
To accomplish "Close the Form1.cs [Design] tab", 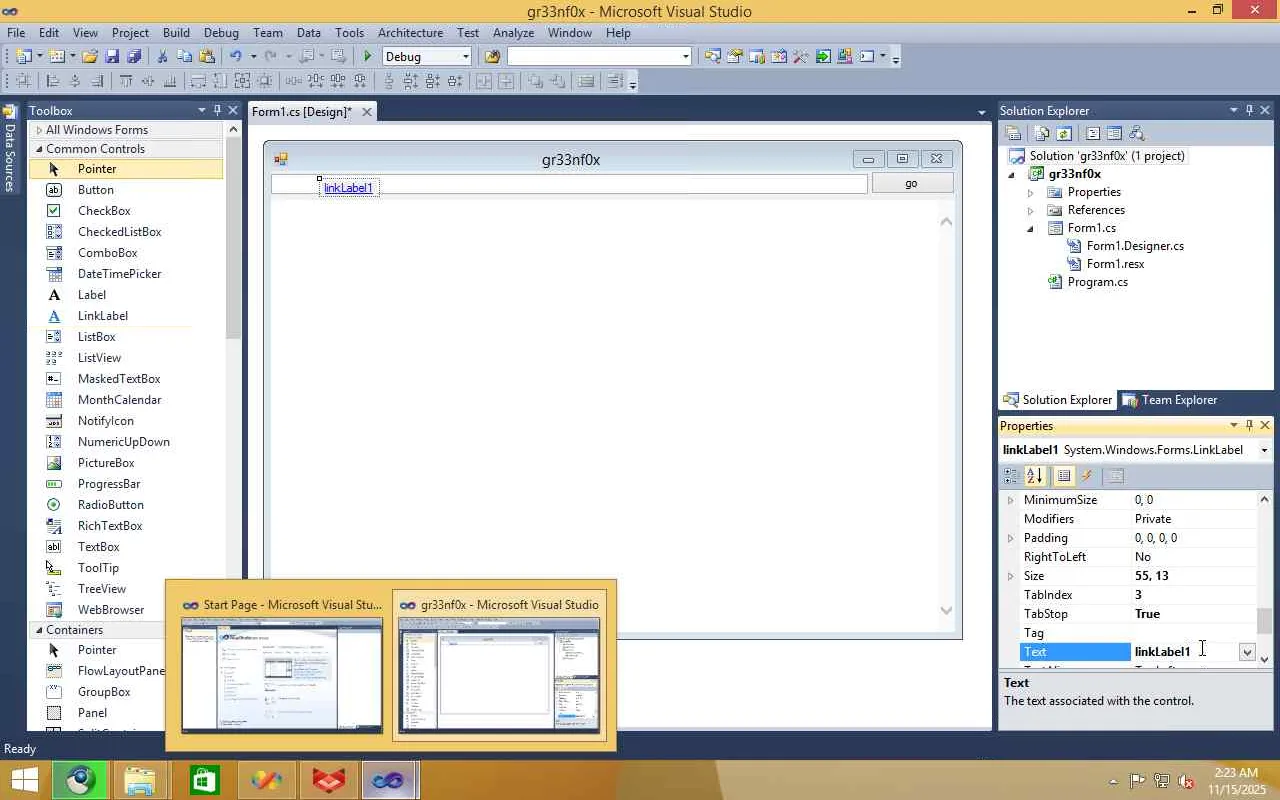I will pyautogui.click(x=367, y=112).
